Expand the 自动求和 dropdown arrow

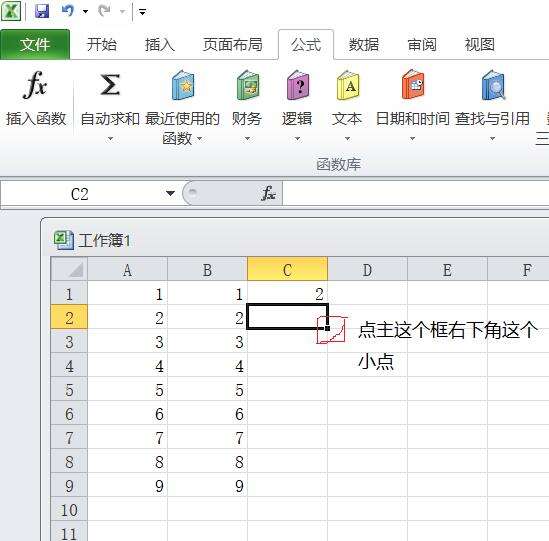pos(110,139)
